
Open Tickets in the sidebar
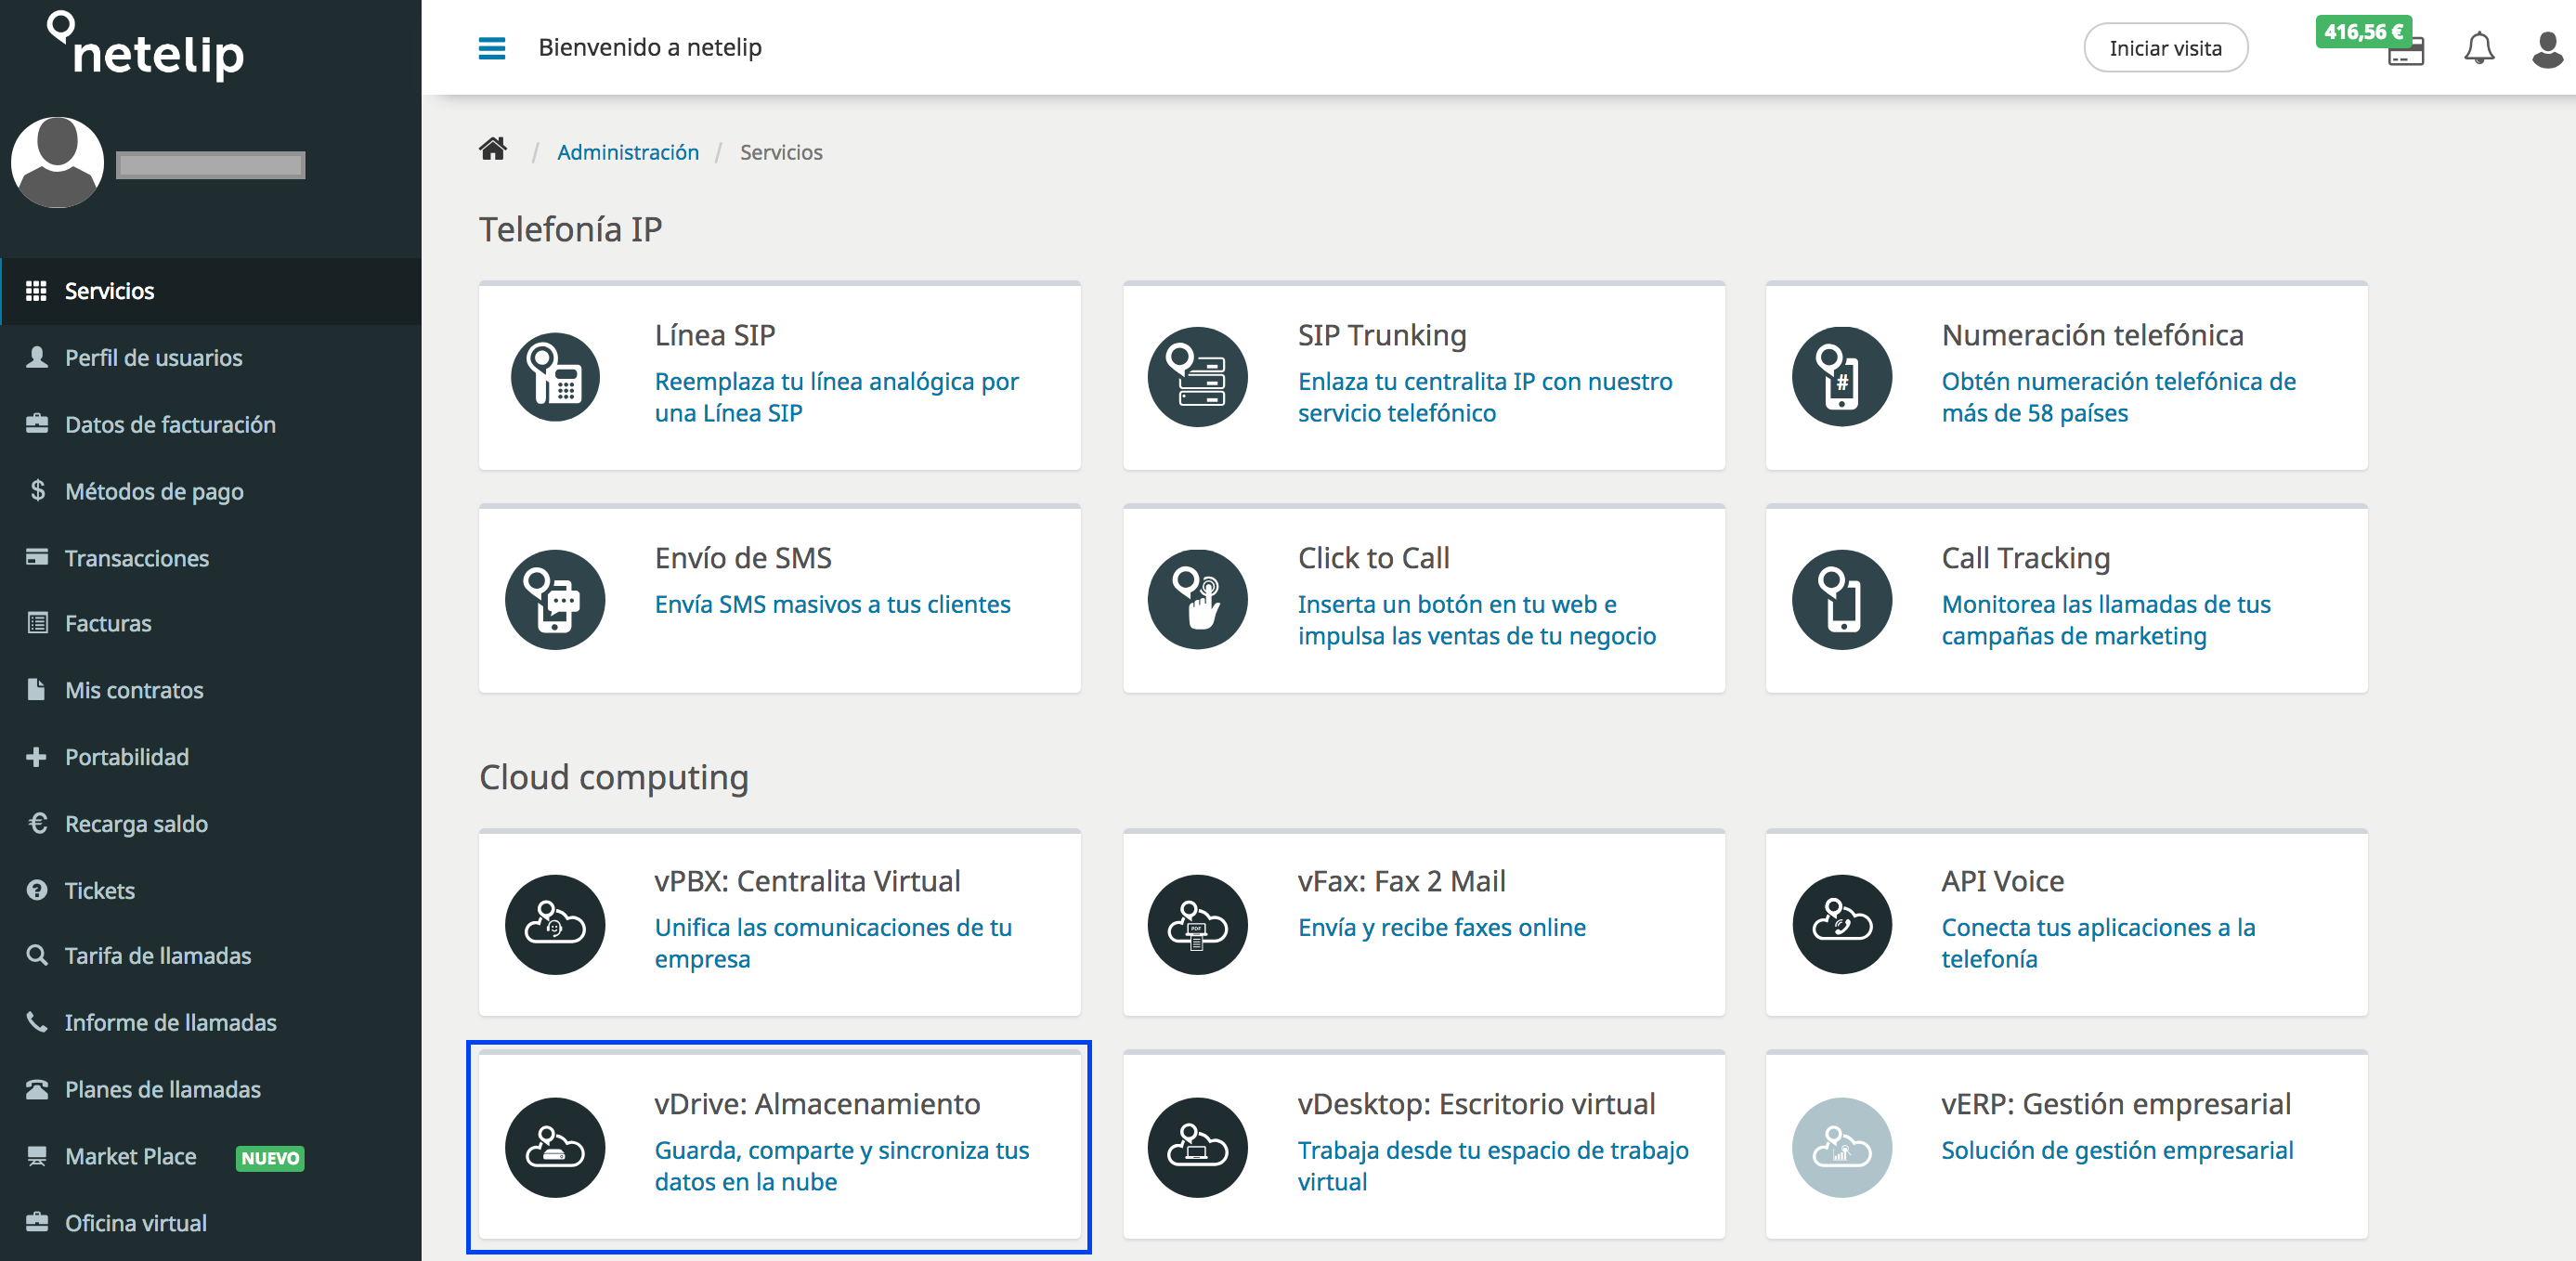[211, 890]
